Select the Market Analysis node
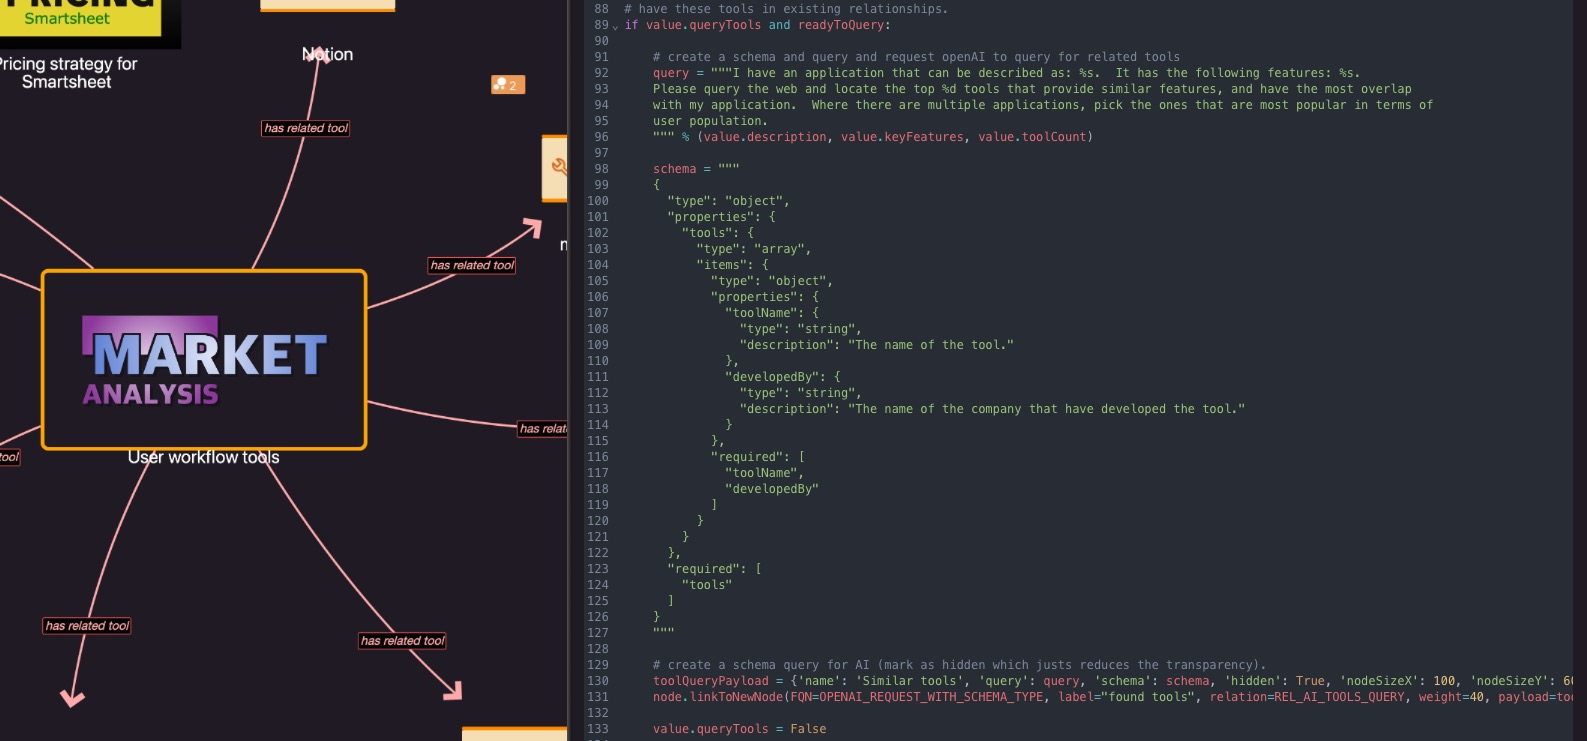 tap(204, 359)
